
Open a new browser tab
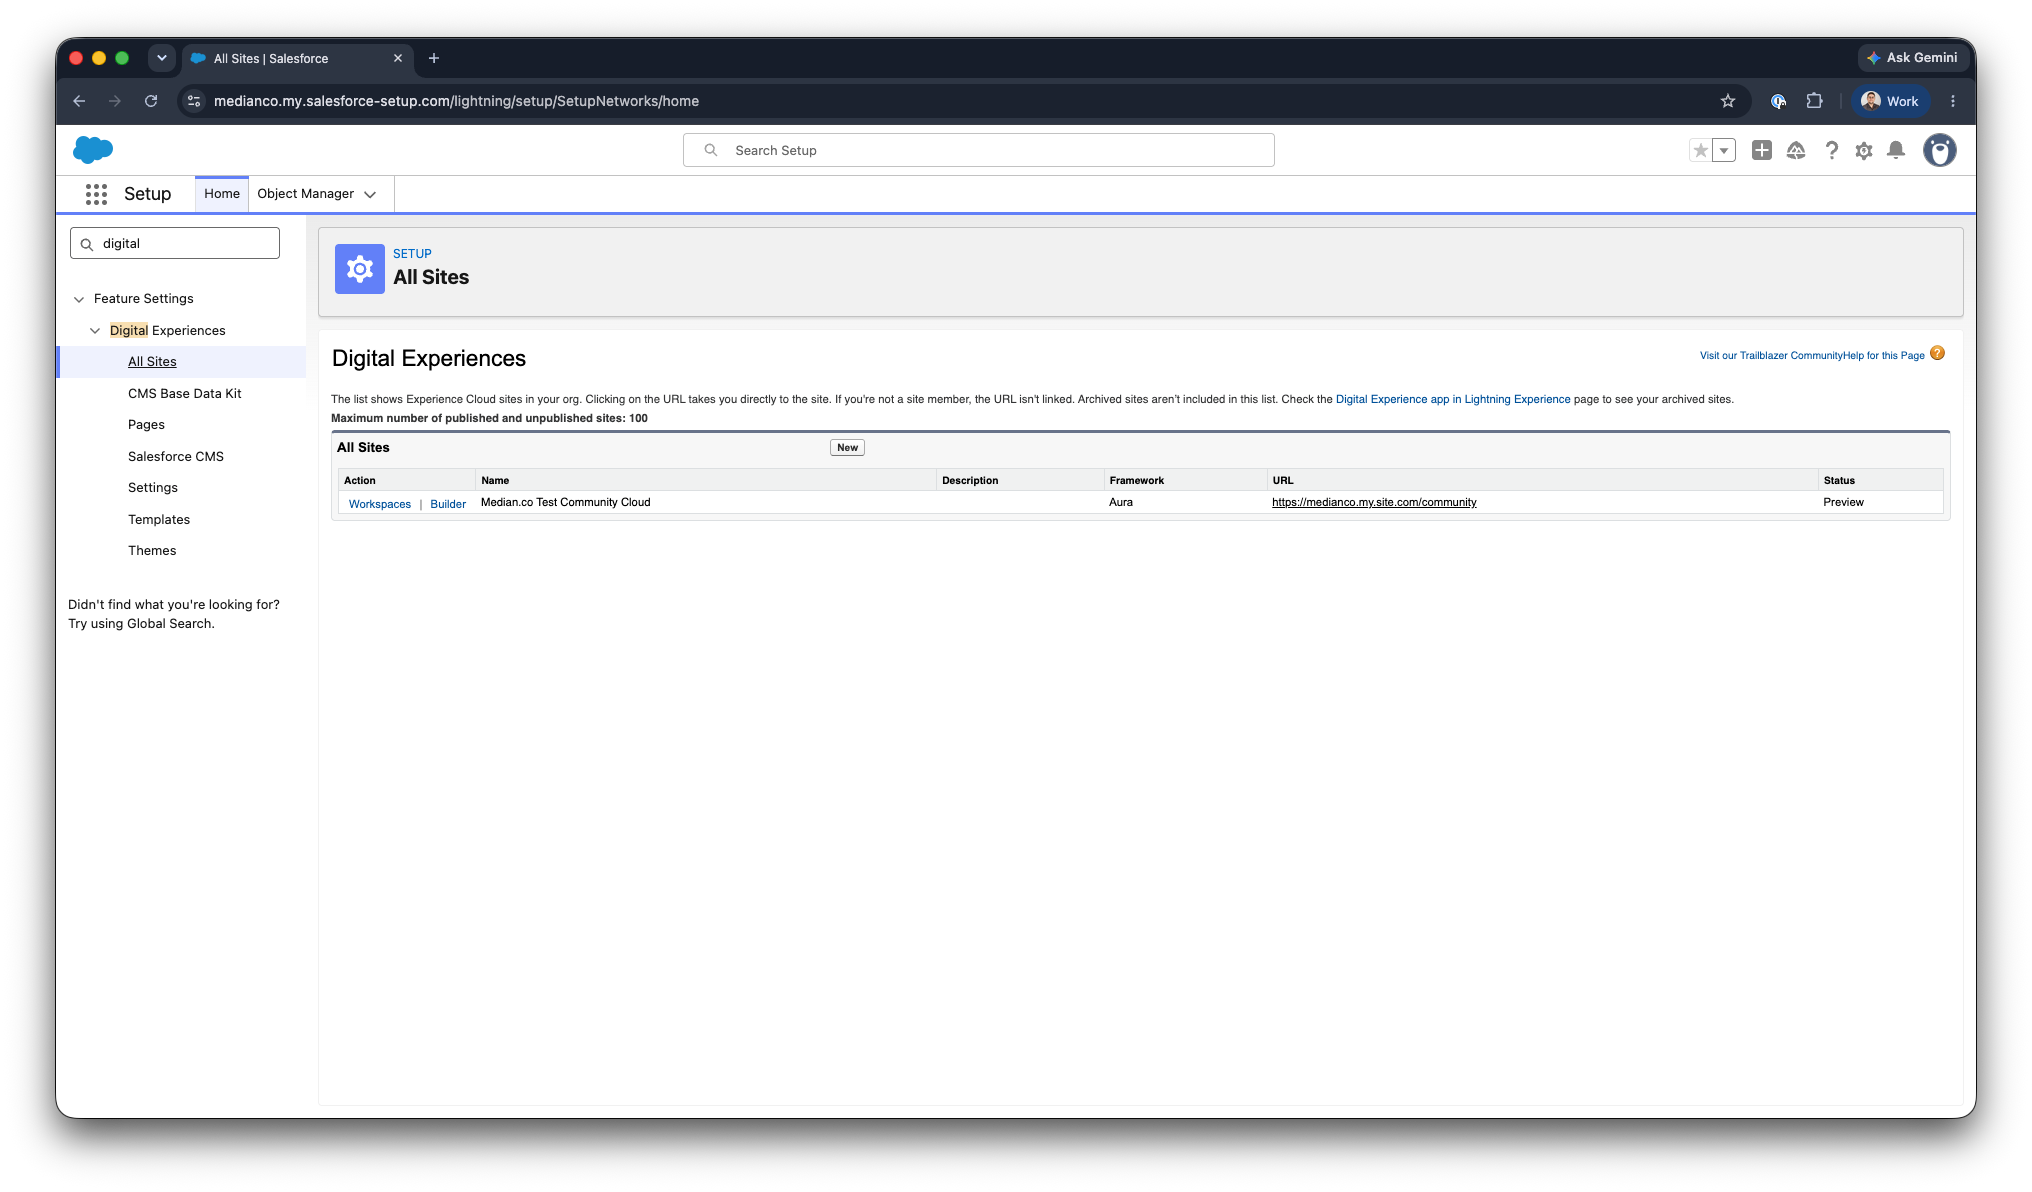pos(434,58)
